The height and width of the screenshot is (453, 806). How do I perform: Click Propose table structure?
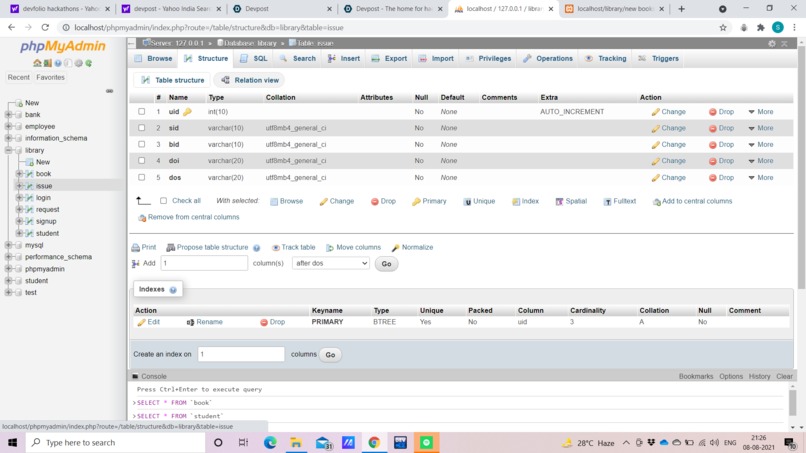coord(207,247)
